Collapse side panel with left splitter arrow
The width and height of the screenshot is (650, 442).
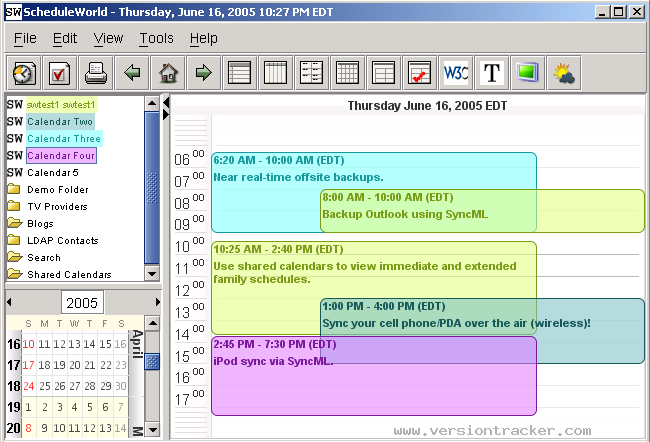(x=166, y=102)
